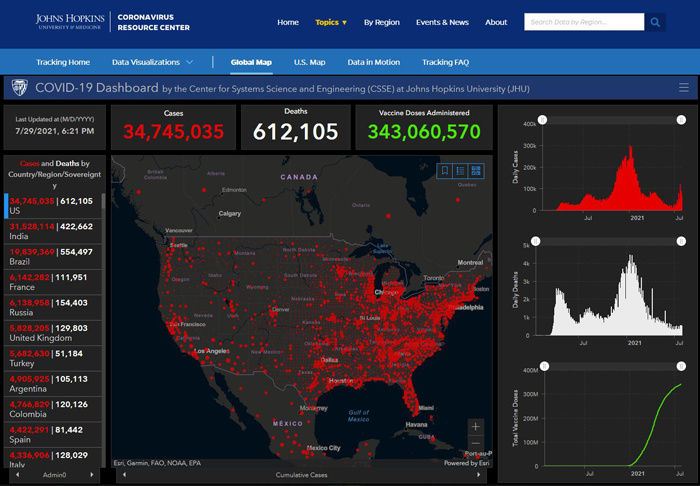Click the Cumulative Cases label below map

(301, 475)
